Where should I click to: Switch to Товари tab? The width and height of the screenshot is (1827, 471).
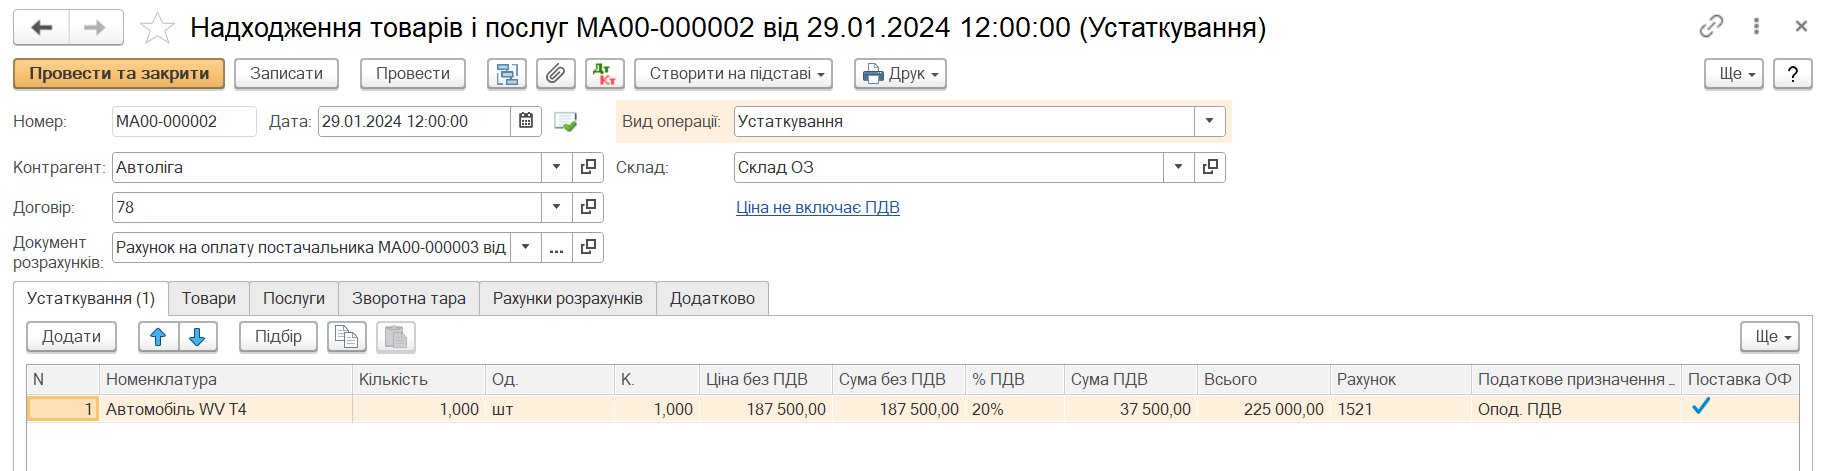[208, 299]
